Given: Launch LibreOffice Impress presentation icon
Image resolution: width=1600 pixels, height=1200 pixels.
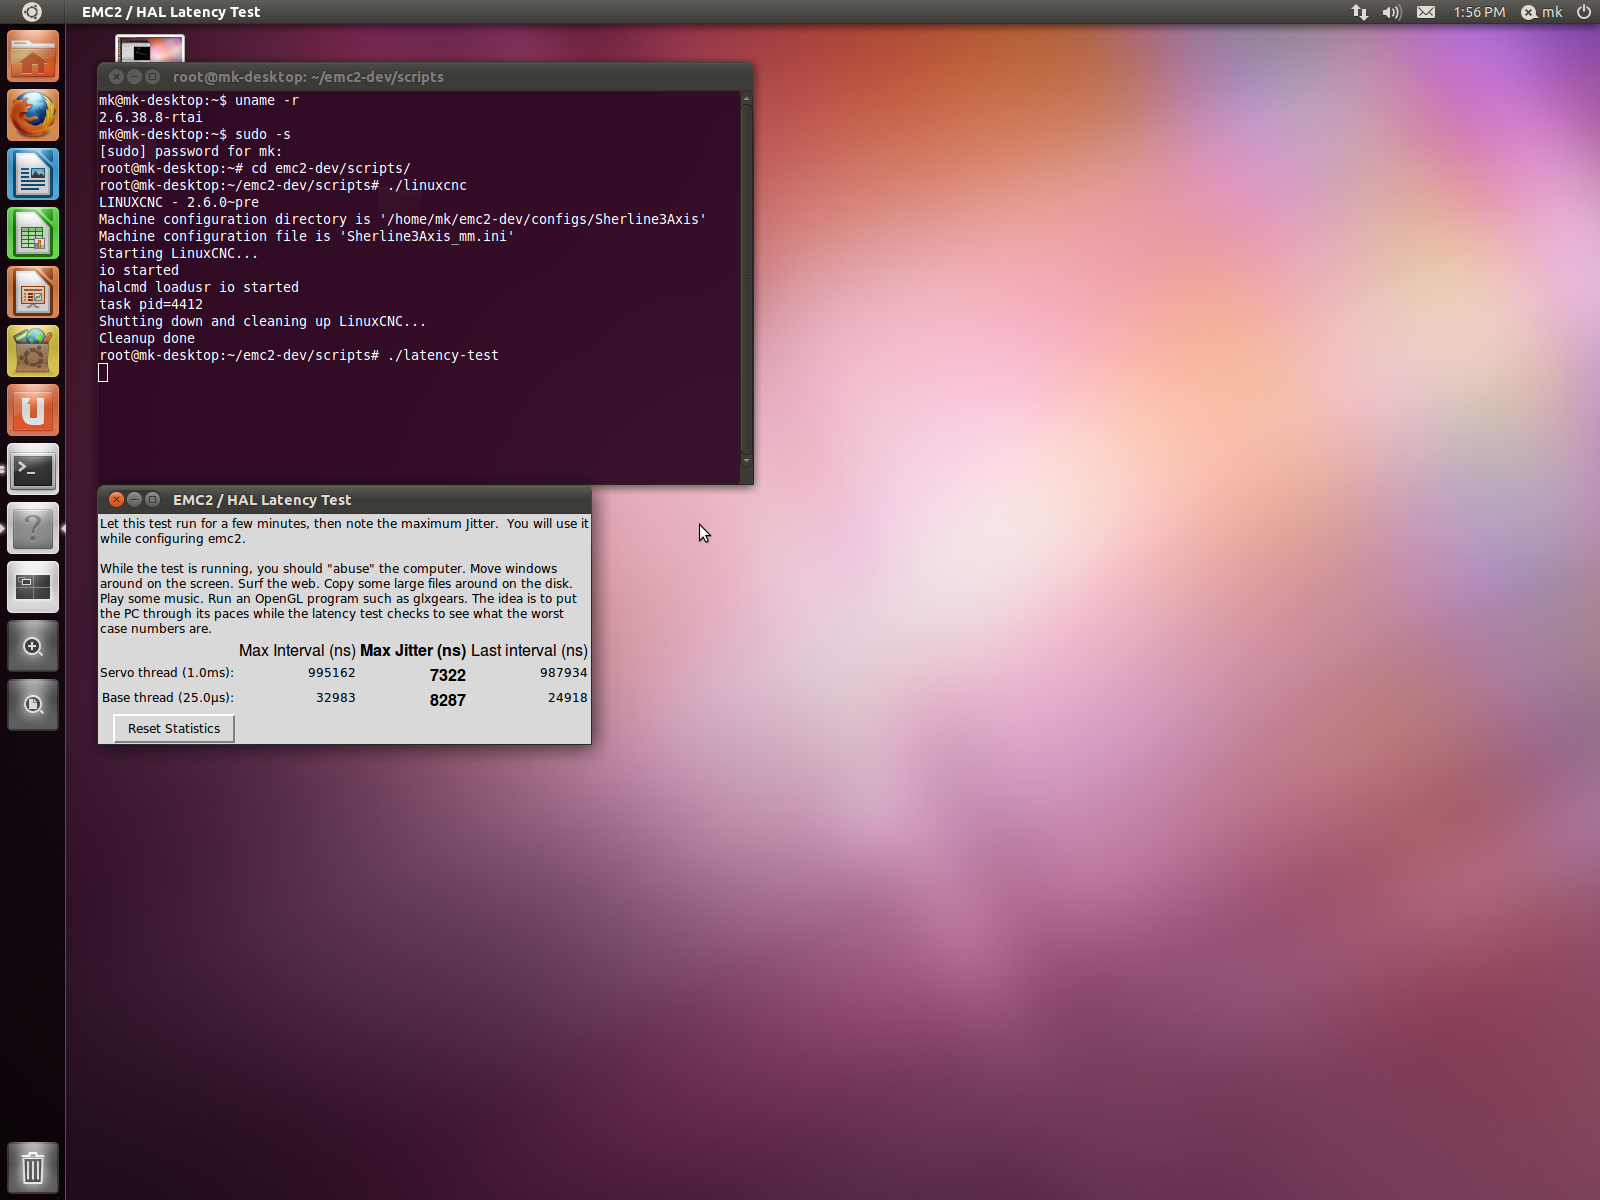Looking at the screenshot, I should pyautogui.click(x=33, y=293).
